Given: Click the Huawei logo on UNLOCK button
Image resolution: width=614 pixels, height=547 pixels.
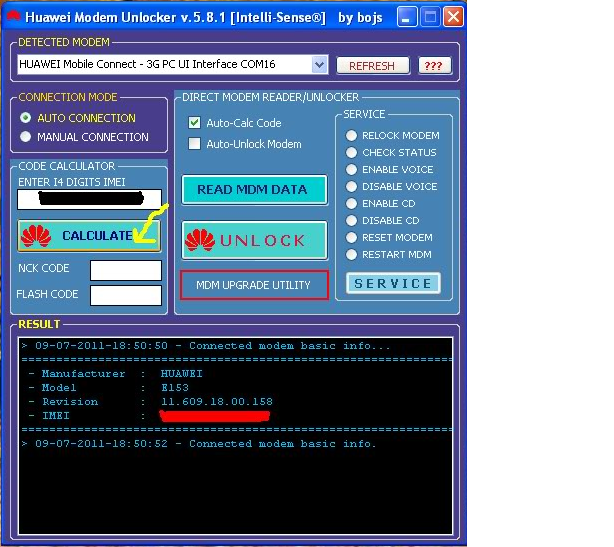Looking at the screenshot, I should [x=200, y=240].
